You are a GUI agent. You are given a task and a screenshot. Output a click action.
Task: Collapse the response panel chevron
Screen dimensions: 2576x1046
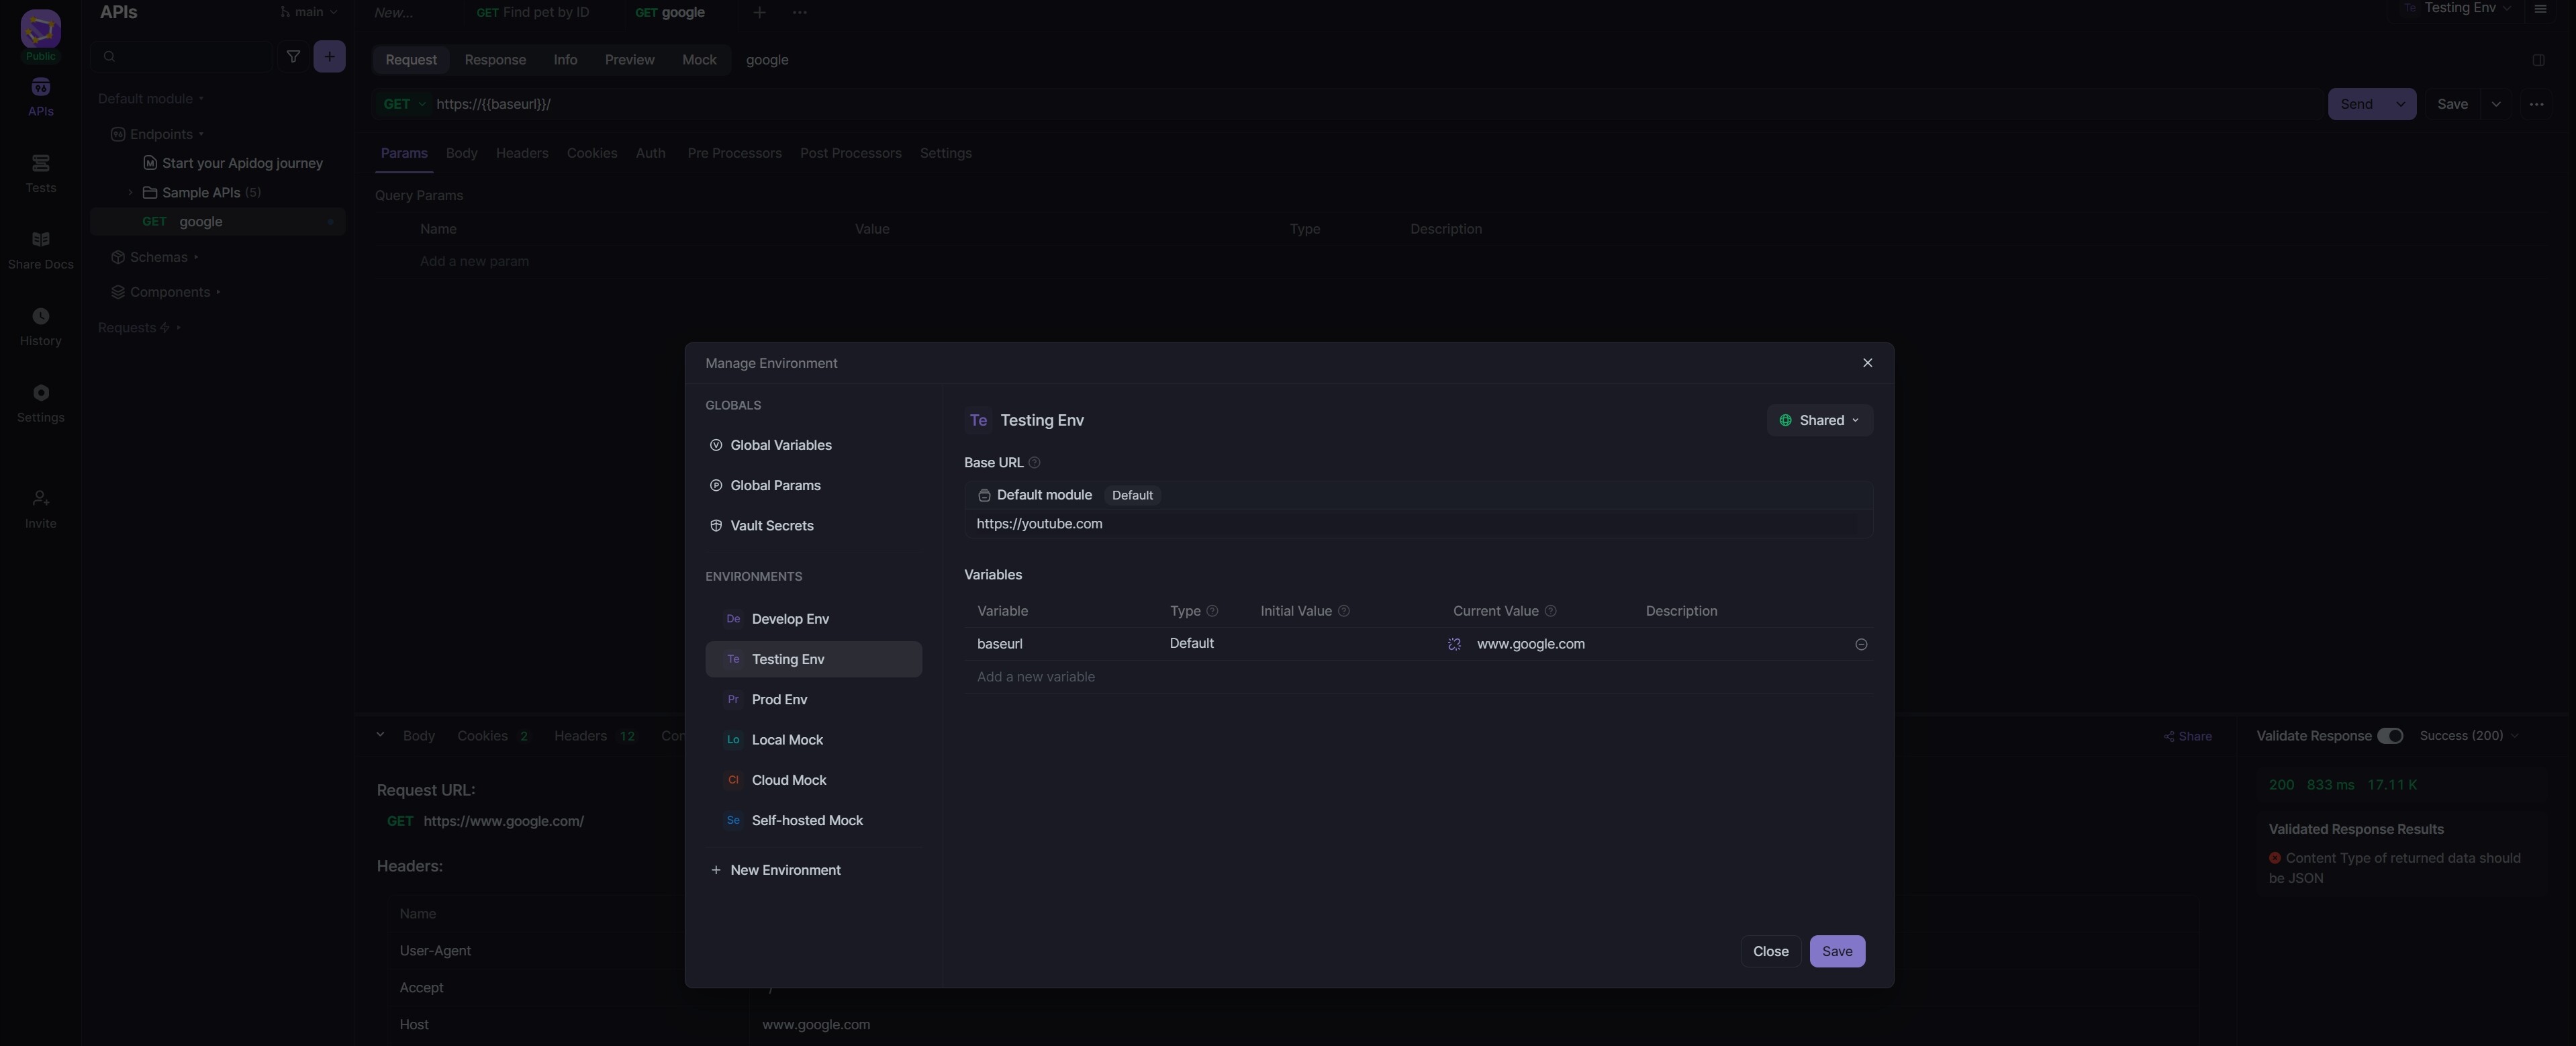coord(380,735)
